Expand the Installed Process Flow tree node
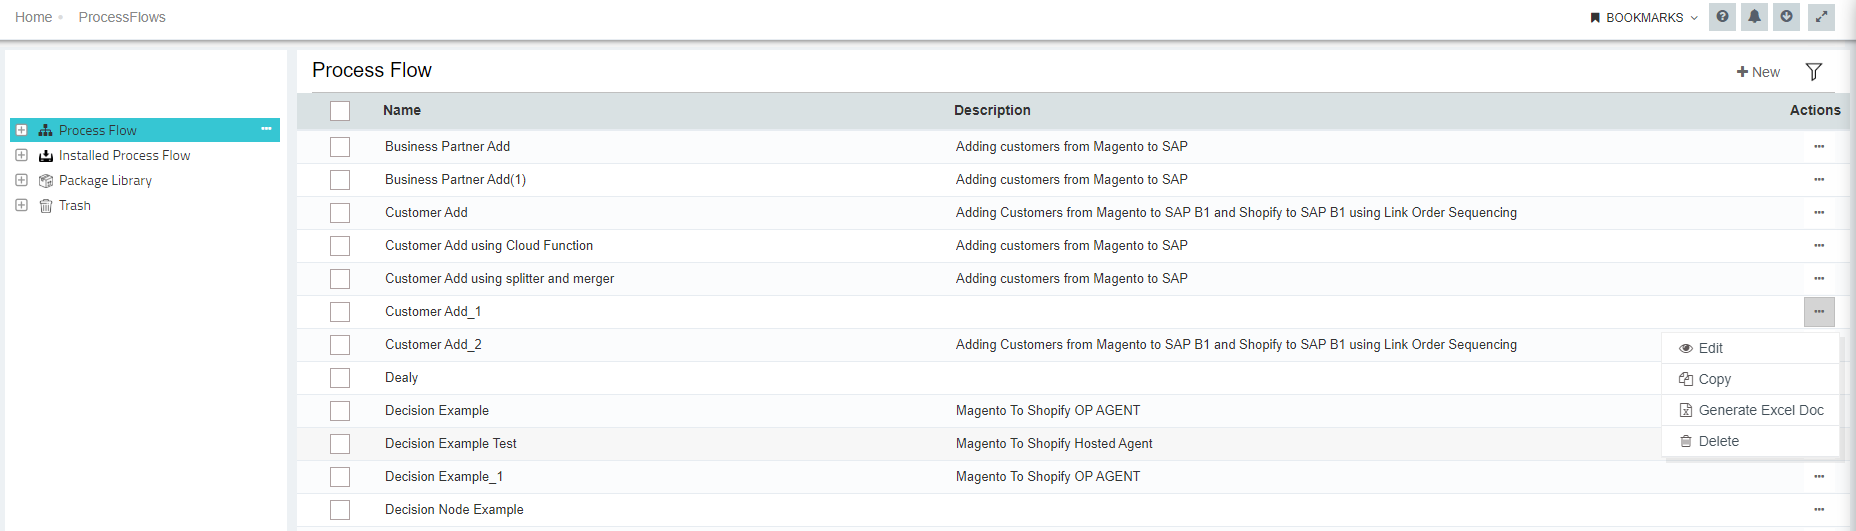 [21, 155]
